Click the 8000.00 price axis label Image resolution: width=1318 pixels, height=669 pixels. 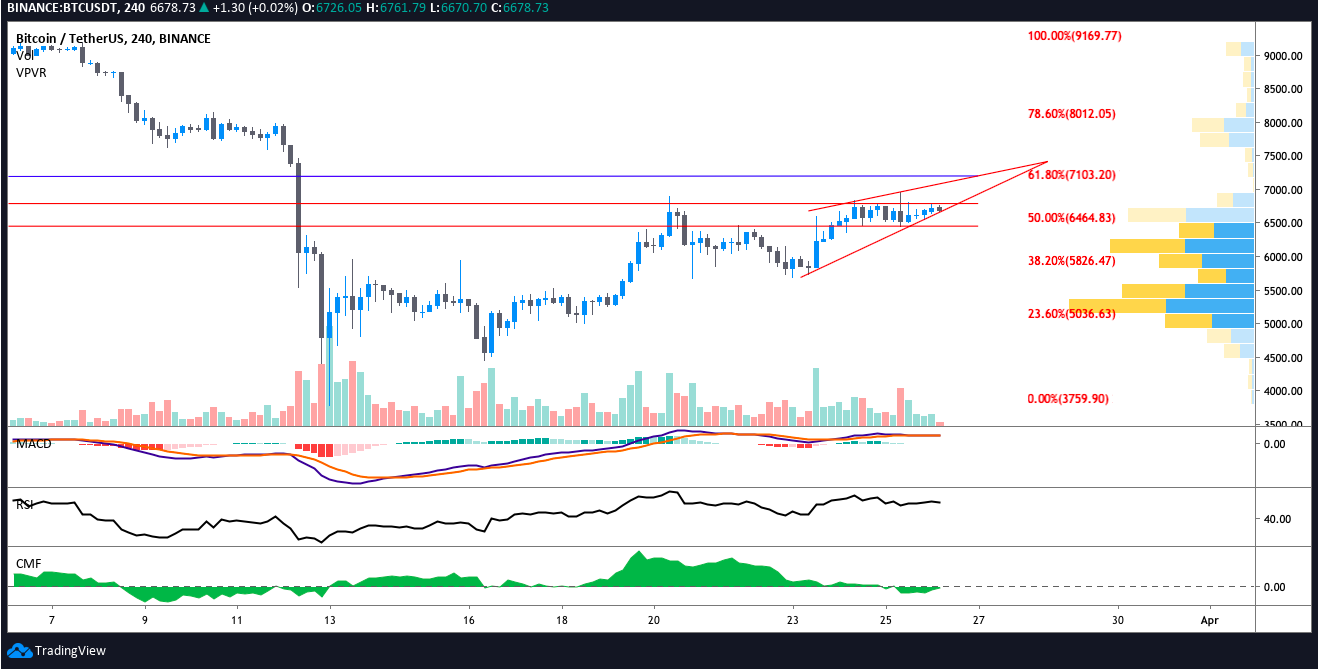tap(1283, 123)
